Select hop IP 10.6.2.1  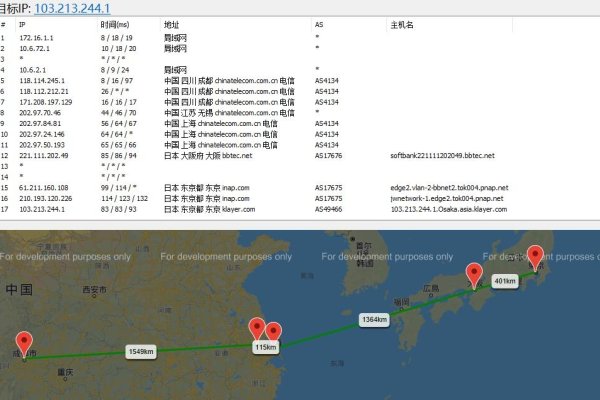pyautogui.click(x=33, y=70)
